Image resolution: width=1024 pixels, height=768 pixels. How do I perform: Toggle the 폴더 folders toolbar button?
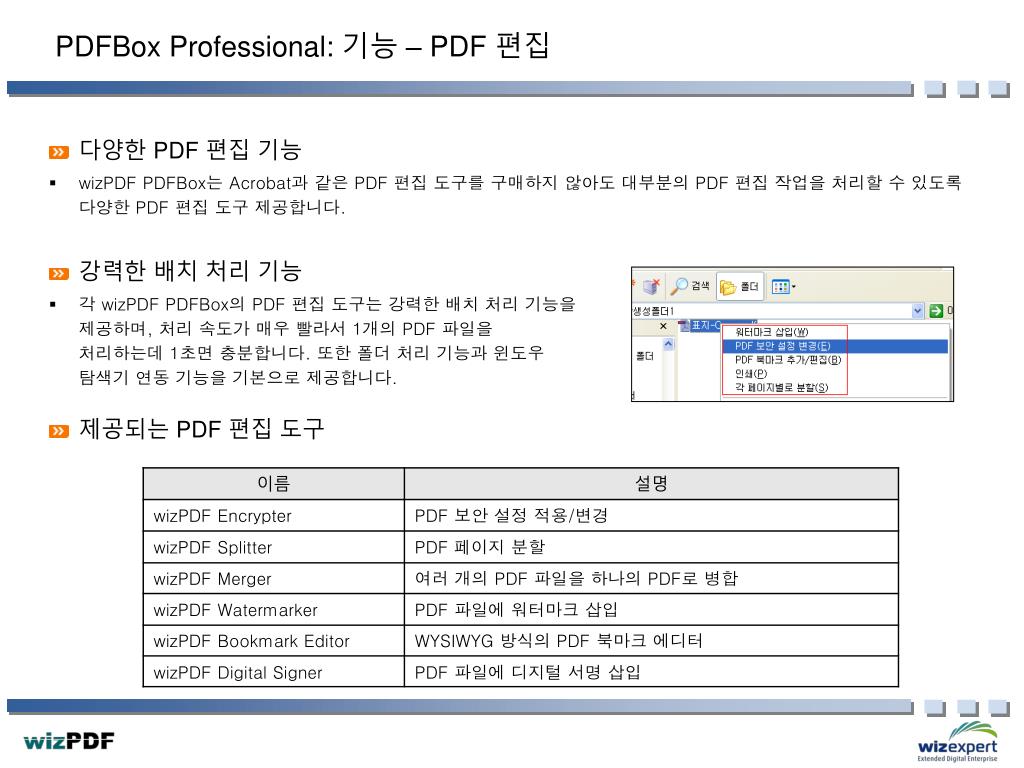pos(740,287)
